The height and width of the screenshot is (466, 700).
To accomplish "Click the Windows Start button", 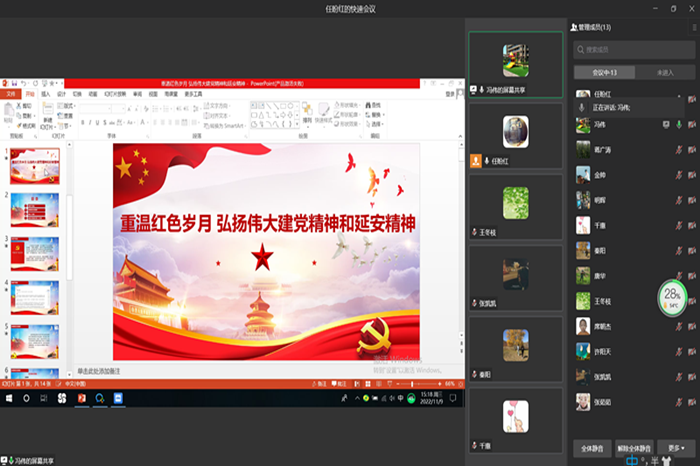I will (9, 397).
